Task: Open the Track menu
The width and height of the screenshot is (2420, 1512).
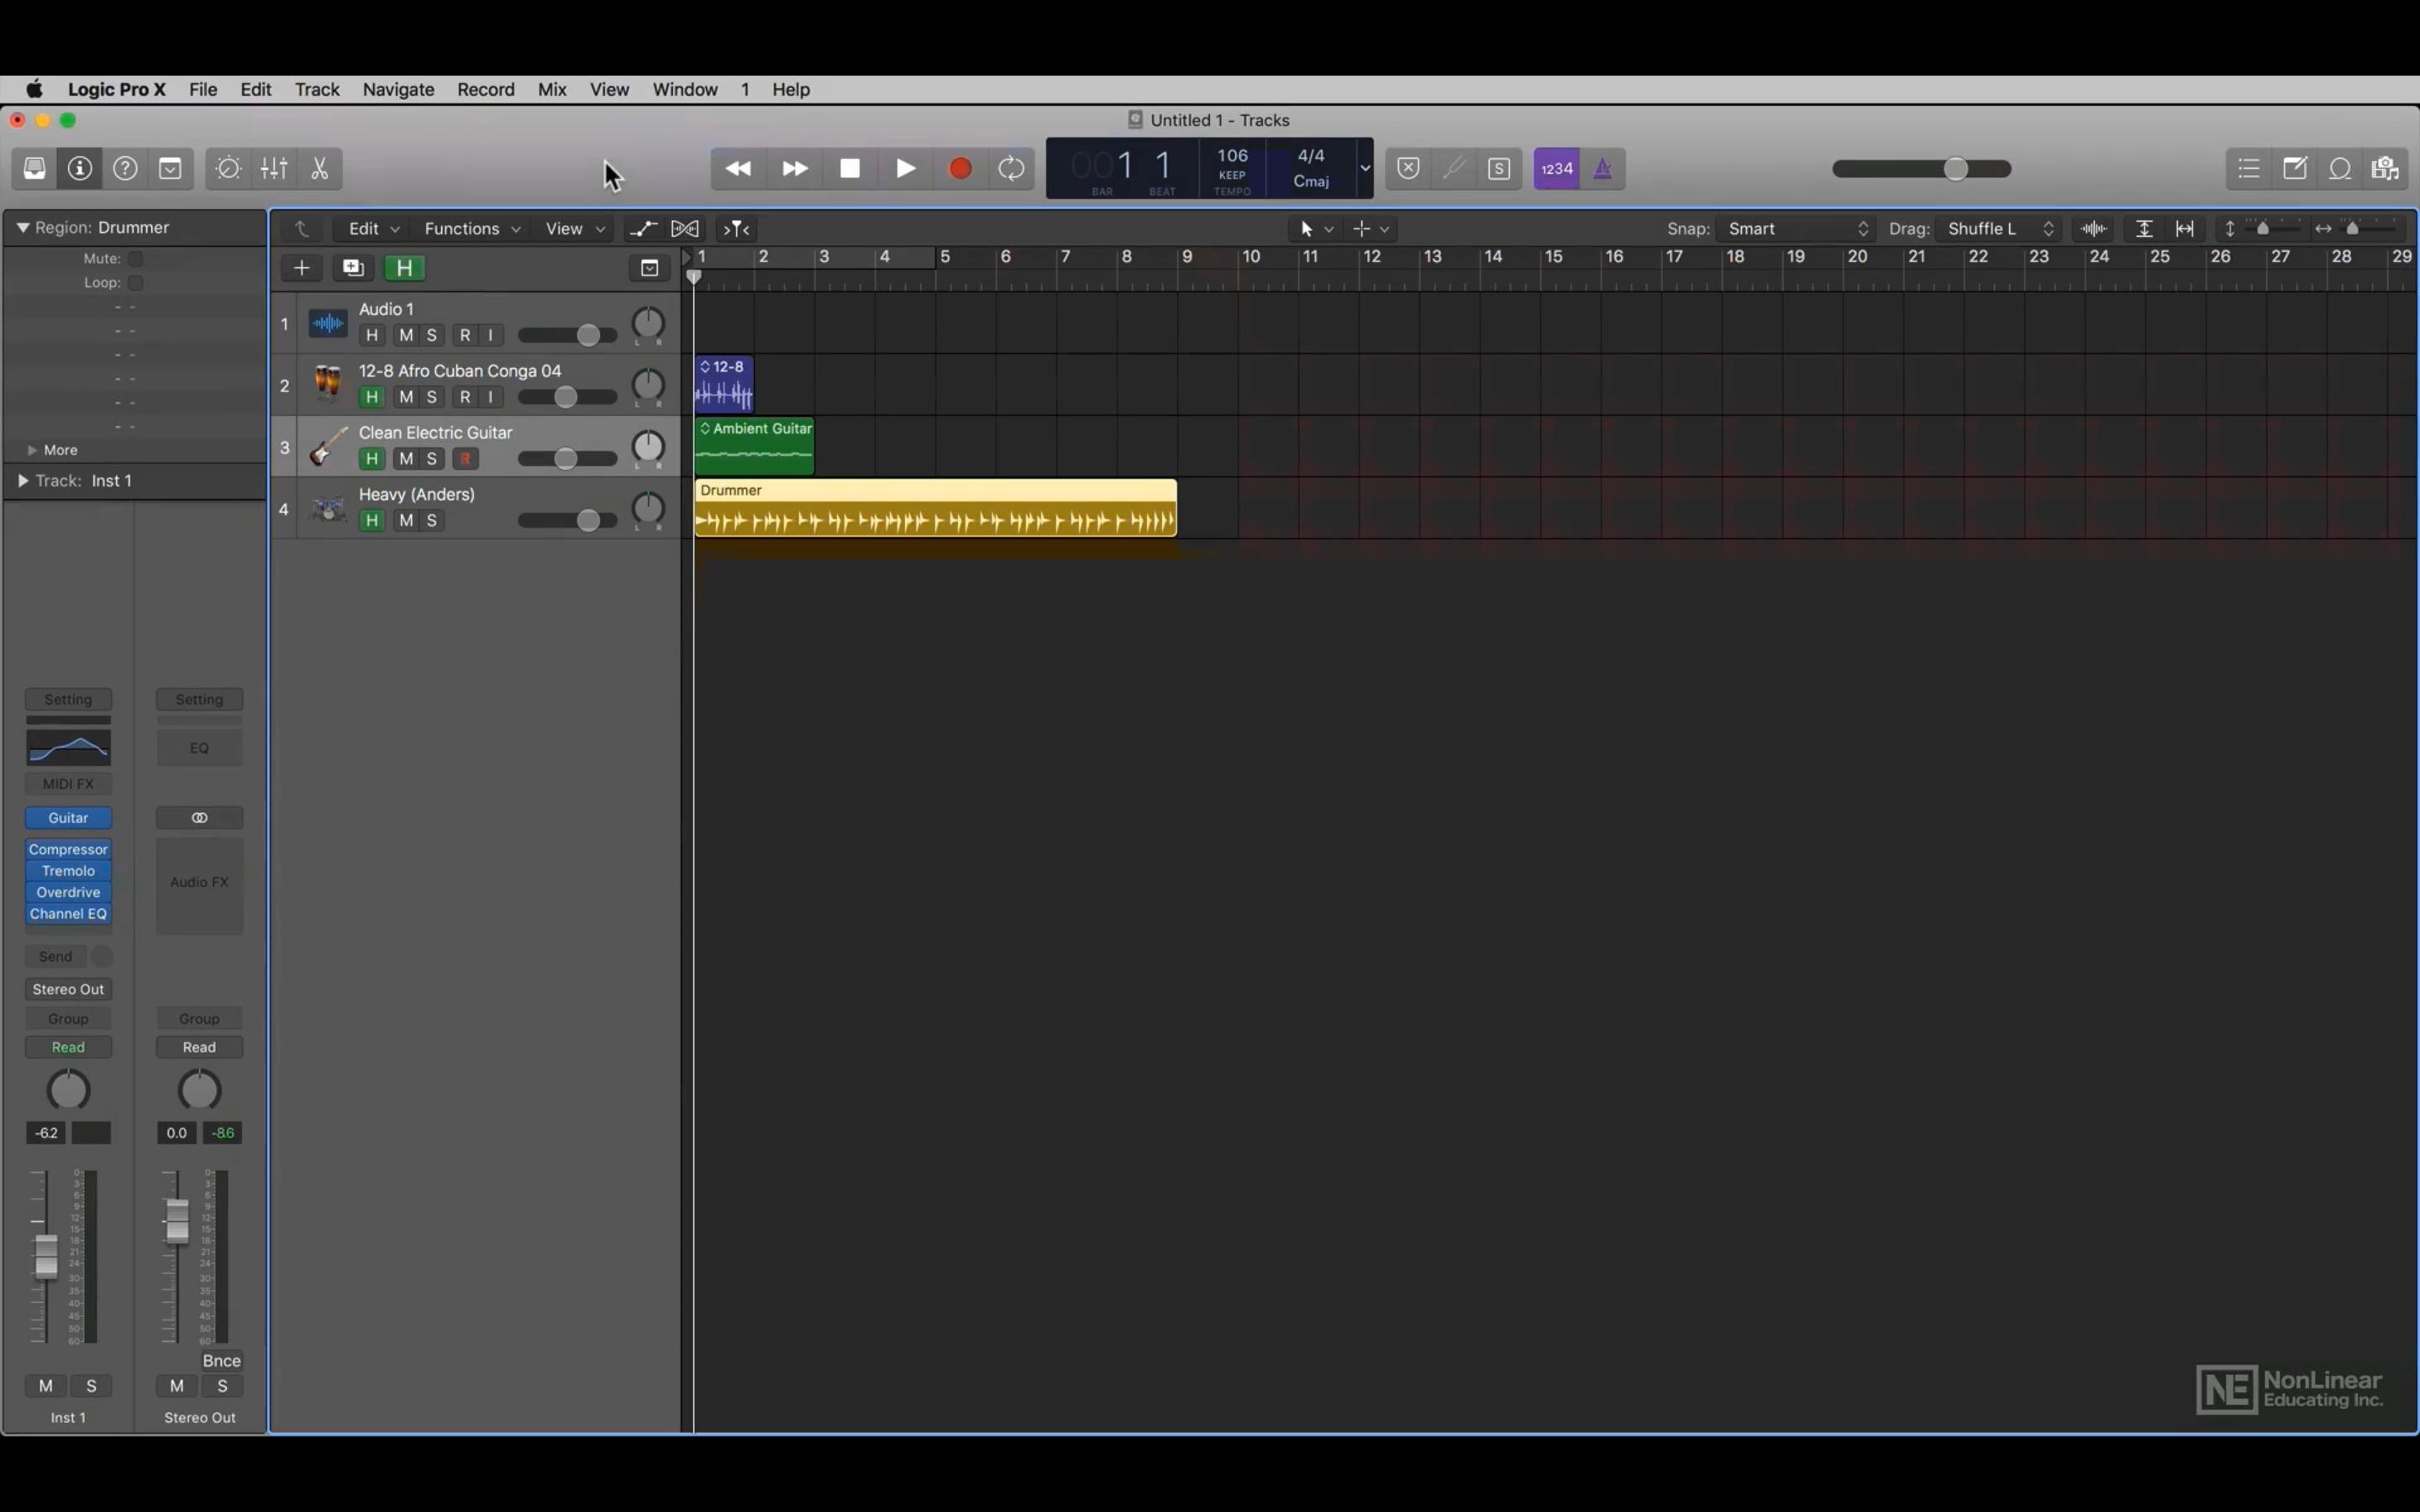Action: click(317, 89)
